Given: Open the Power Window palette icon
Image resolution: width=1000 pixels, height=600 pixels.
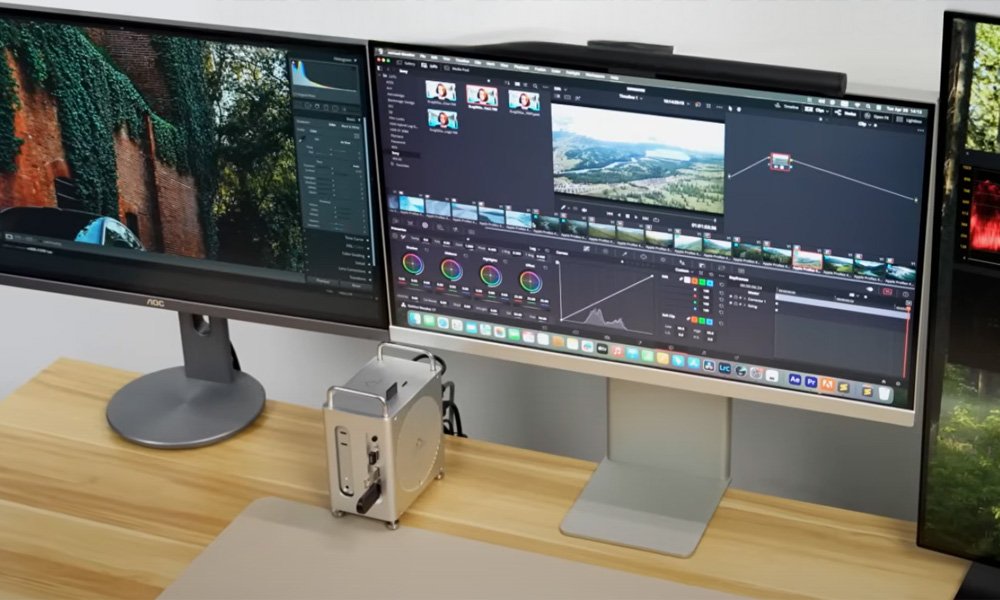Looking at the screenshot, I should (x=643, y=257).
